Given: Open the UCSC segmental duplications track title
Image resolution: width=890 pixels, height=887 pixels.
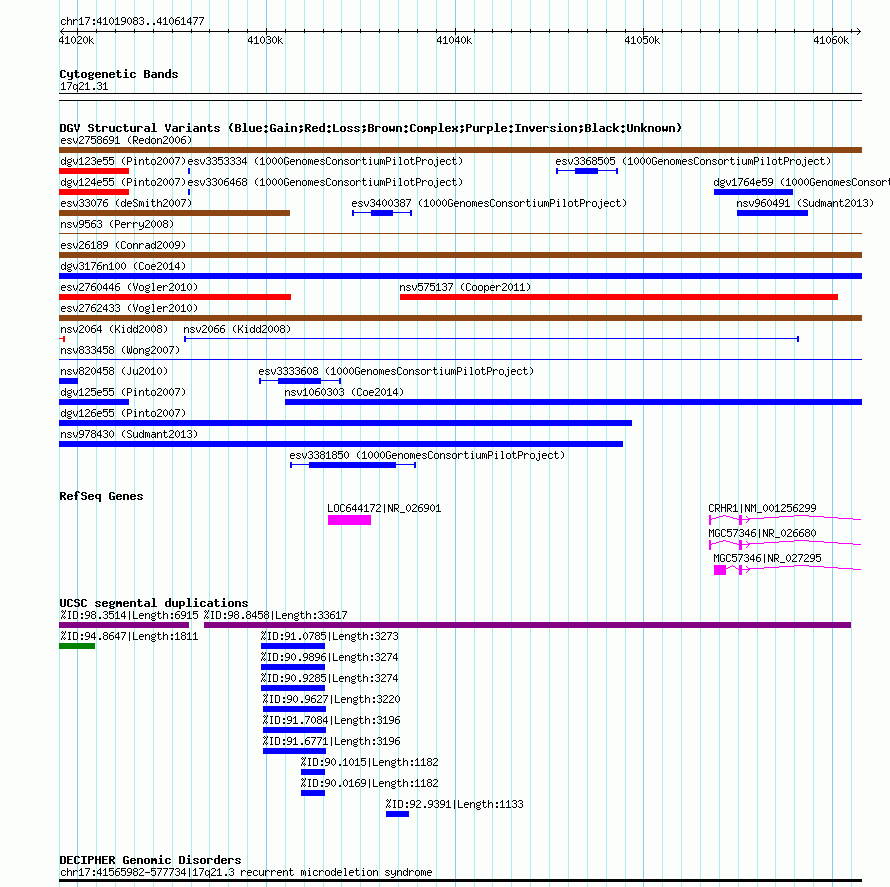Looking at the screenshot, I should click(154, 603).
